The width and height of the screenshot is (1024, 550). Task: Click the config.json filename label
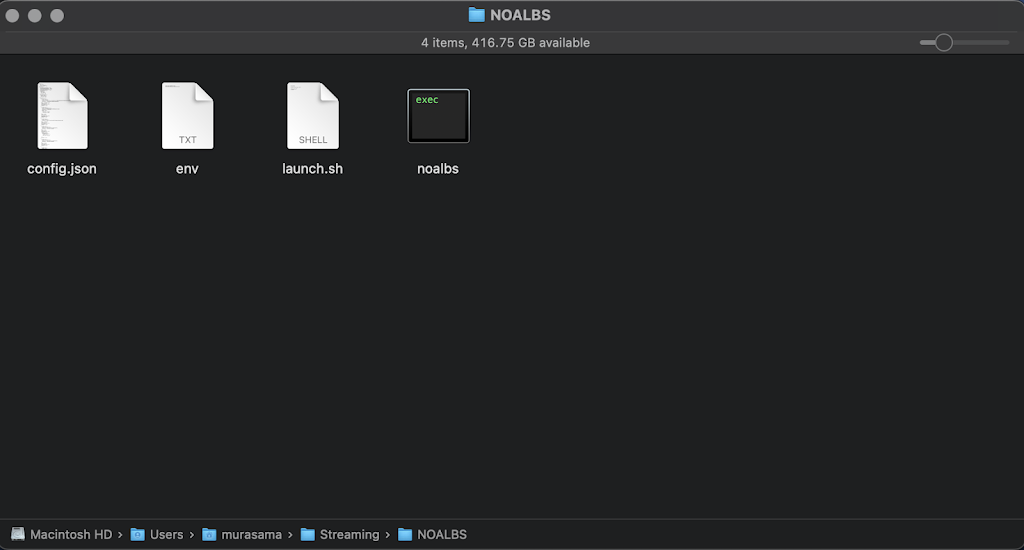tap(62, 169)
